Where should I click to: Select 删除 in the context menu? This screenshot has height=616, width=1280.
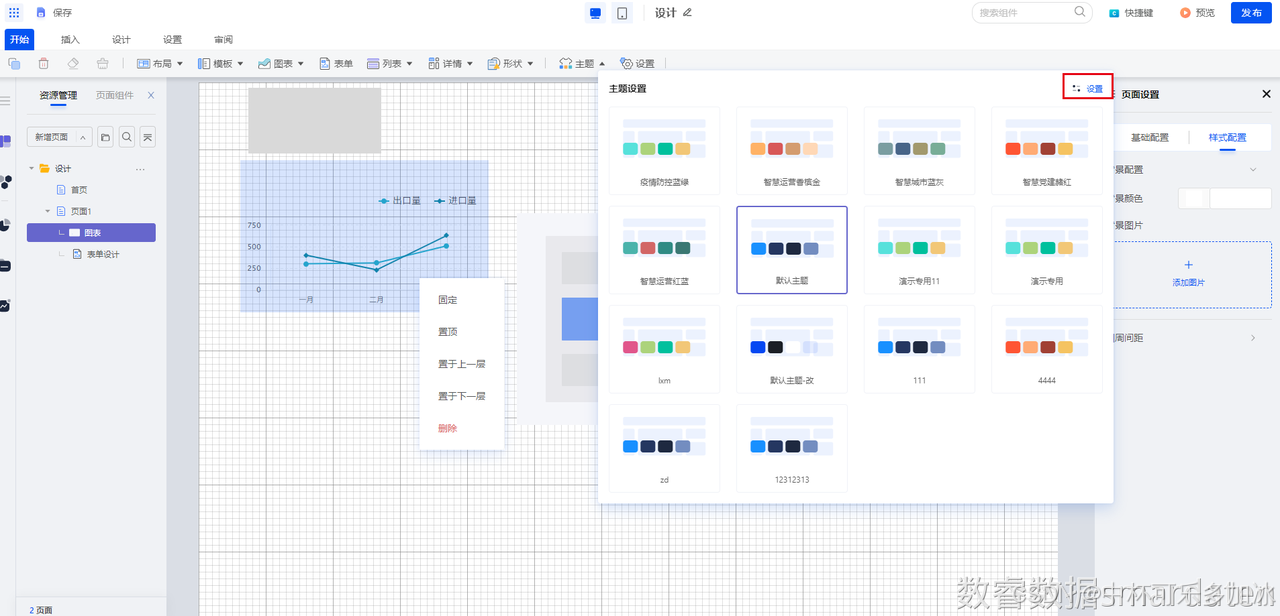tap(447, 428)
